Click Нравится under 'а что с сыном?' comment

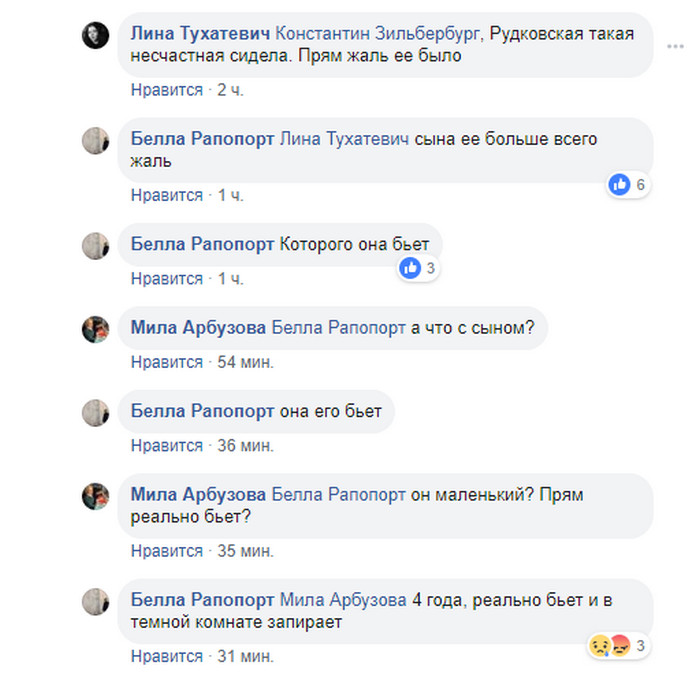pos(167,362)
